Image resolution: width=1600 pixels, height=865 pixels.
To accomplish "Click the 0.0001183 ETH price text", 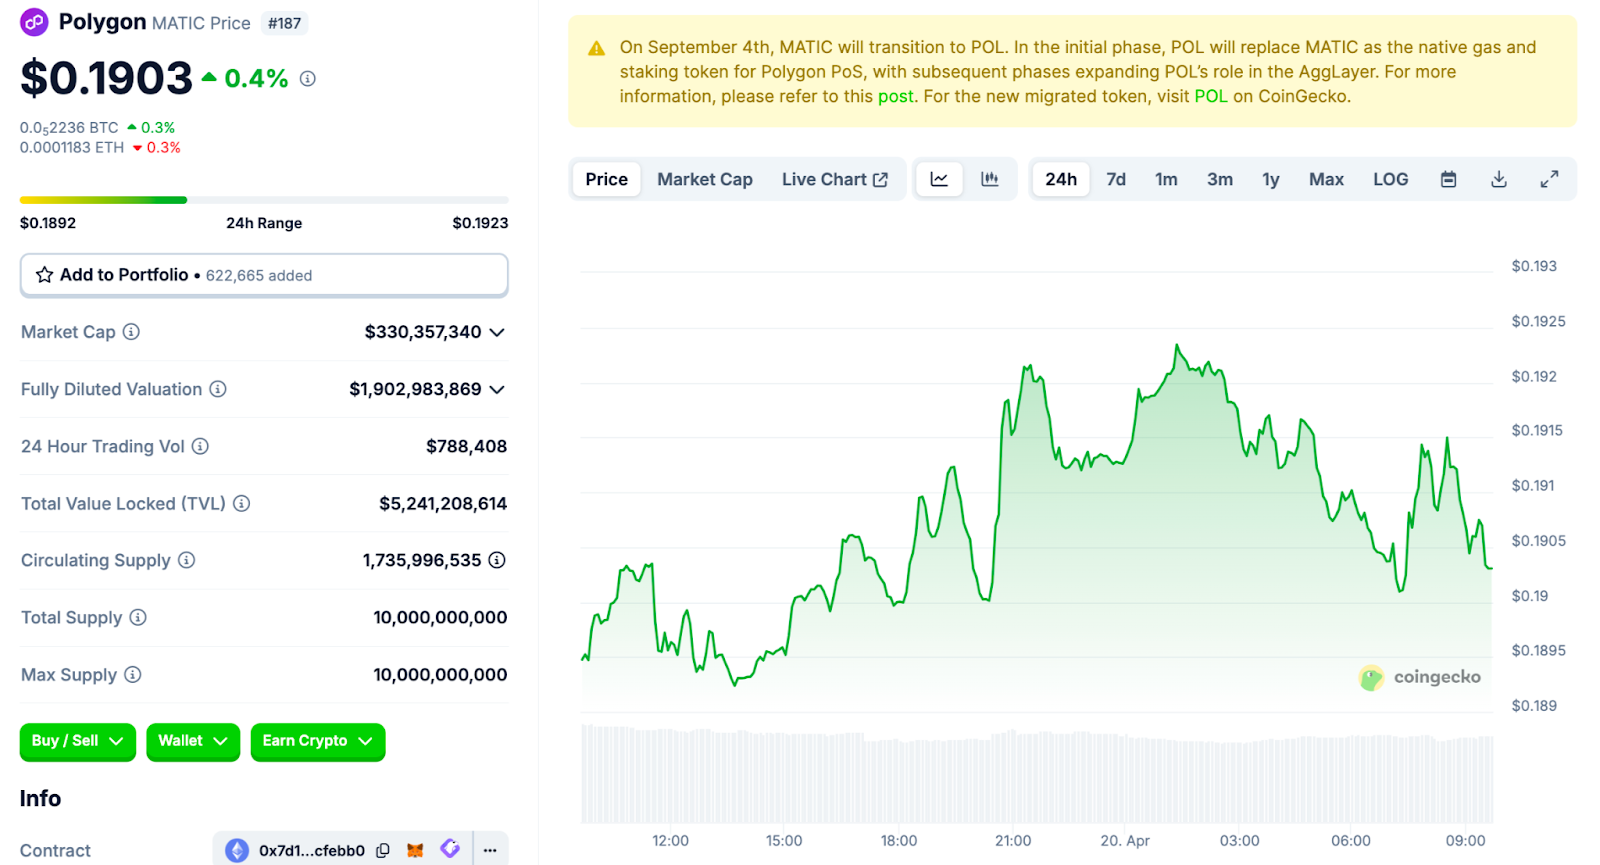I will coord(72,147).
